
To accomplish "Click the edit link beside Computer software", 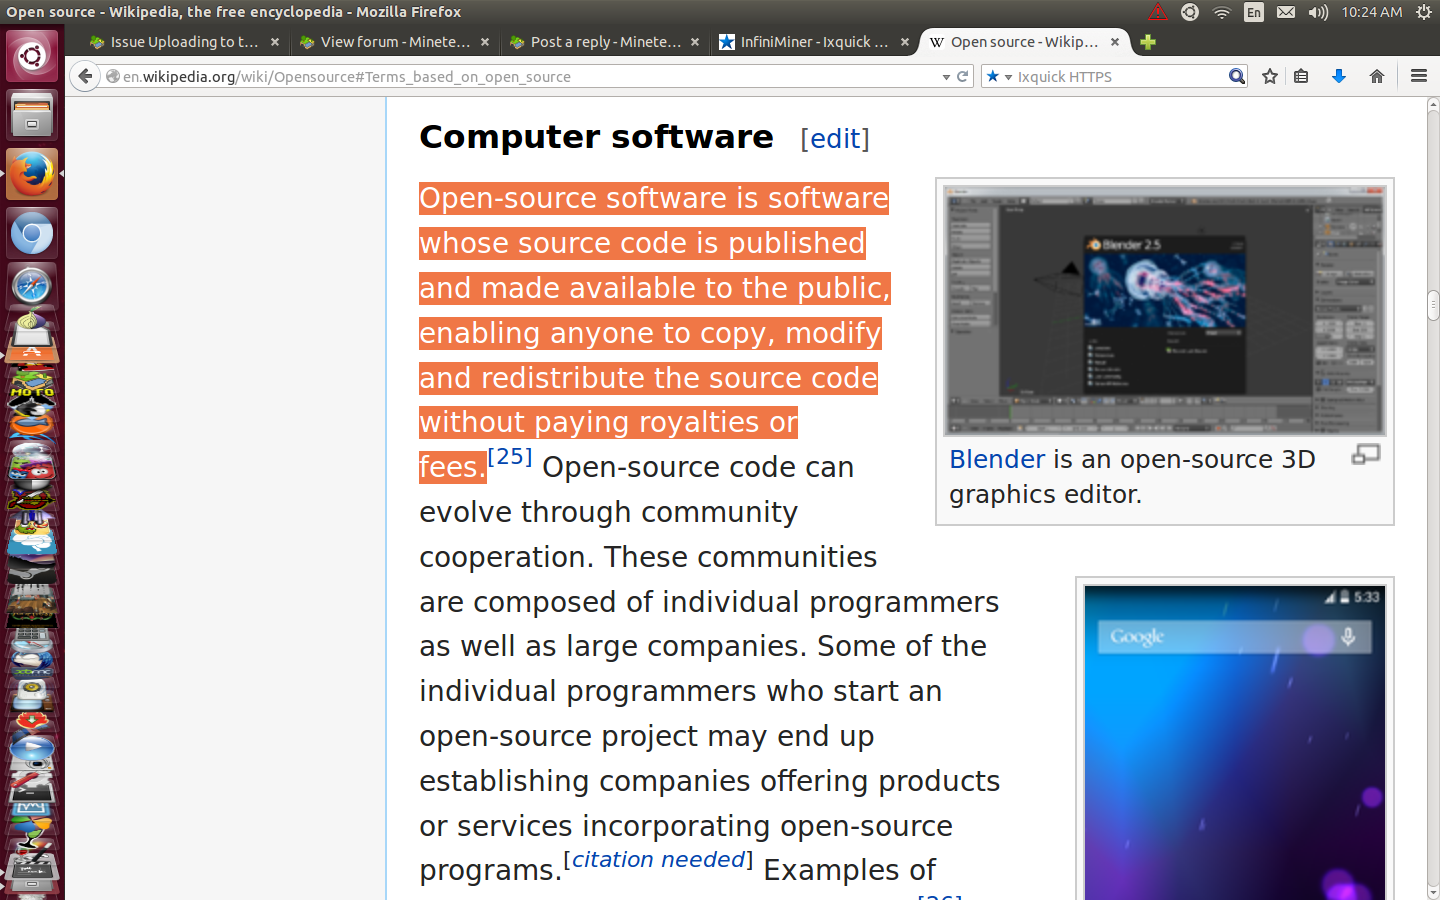I will pyautogui.click(x=835, y=139).
